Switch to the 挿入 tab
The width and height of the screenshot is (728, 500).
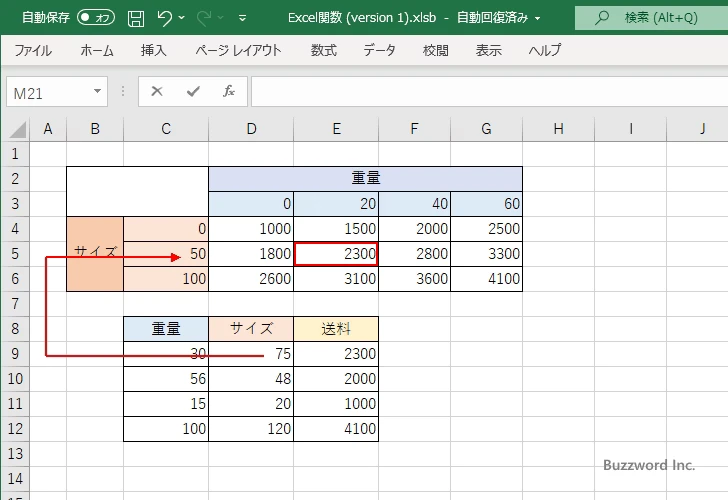154,50
